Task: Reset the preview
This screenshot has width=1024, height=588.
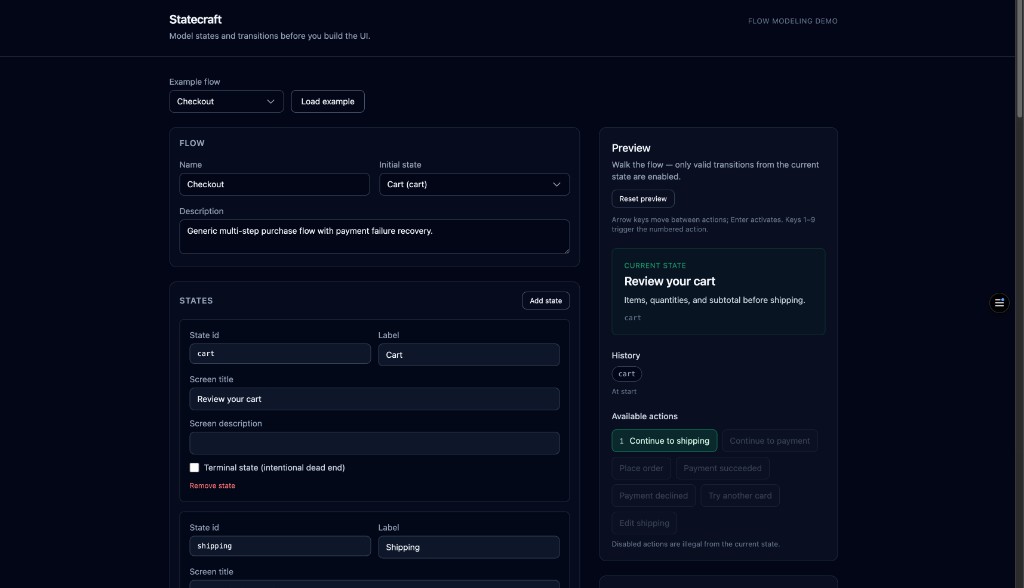Action: tap(643, 199)
